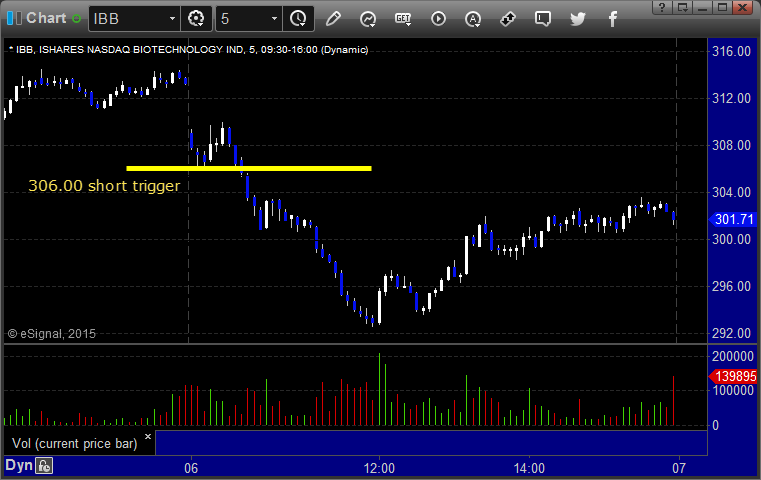Click the 296.00 price axis label
This screenshot has height=480, width=761.
(x=731, y=286)
